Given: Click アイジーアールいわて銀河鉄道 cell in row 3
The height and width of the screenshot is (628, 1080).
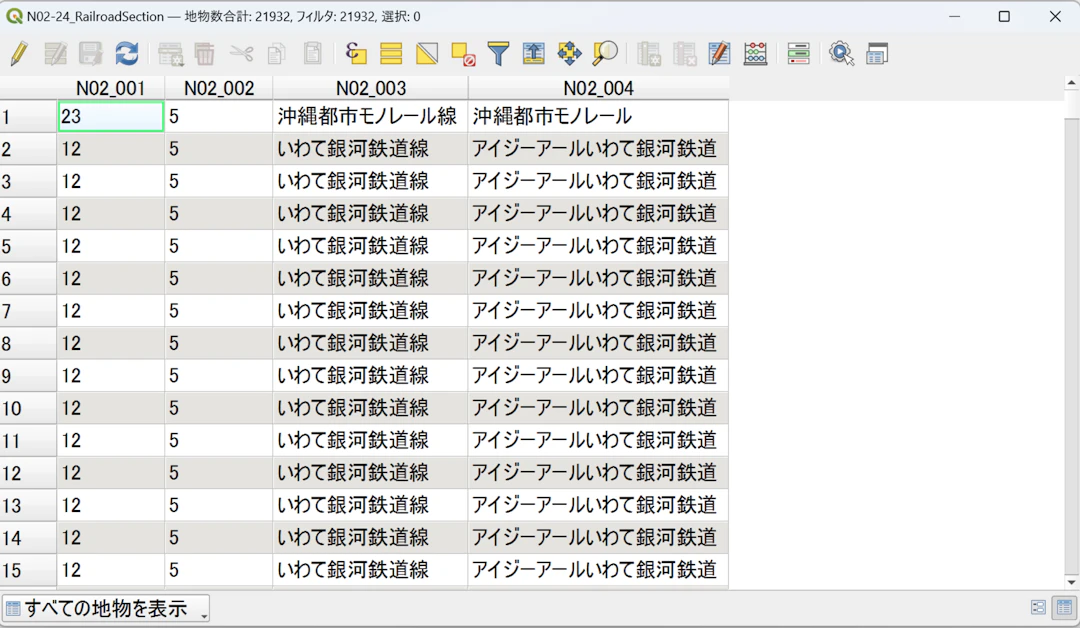Looking at the screenshot, I should 598,181.
